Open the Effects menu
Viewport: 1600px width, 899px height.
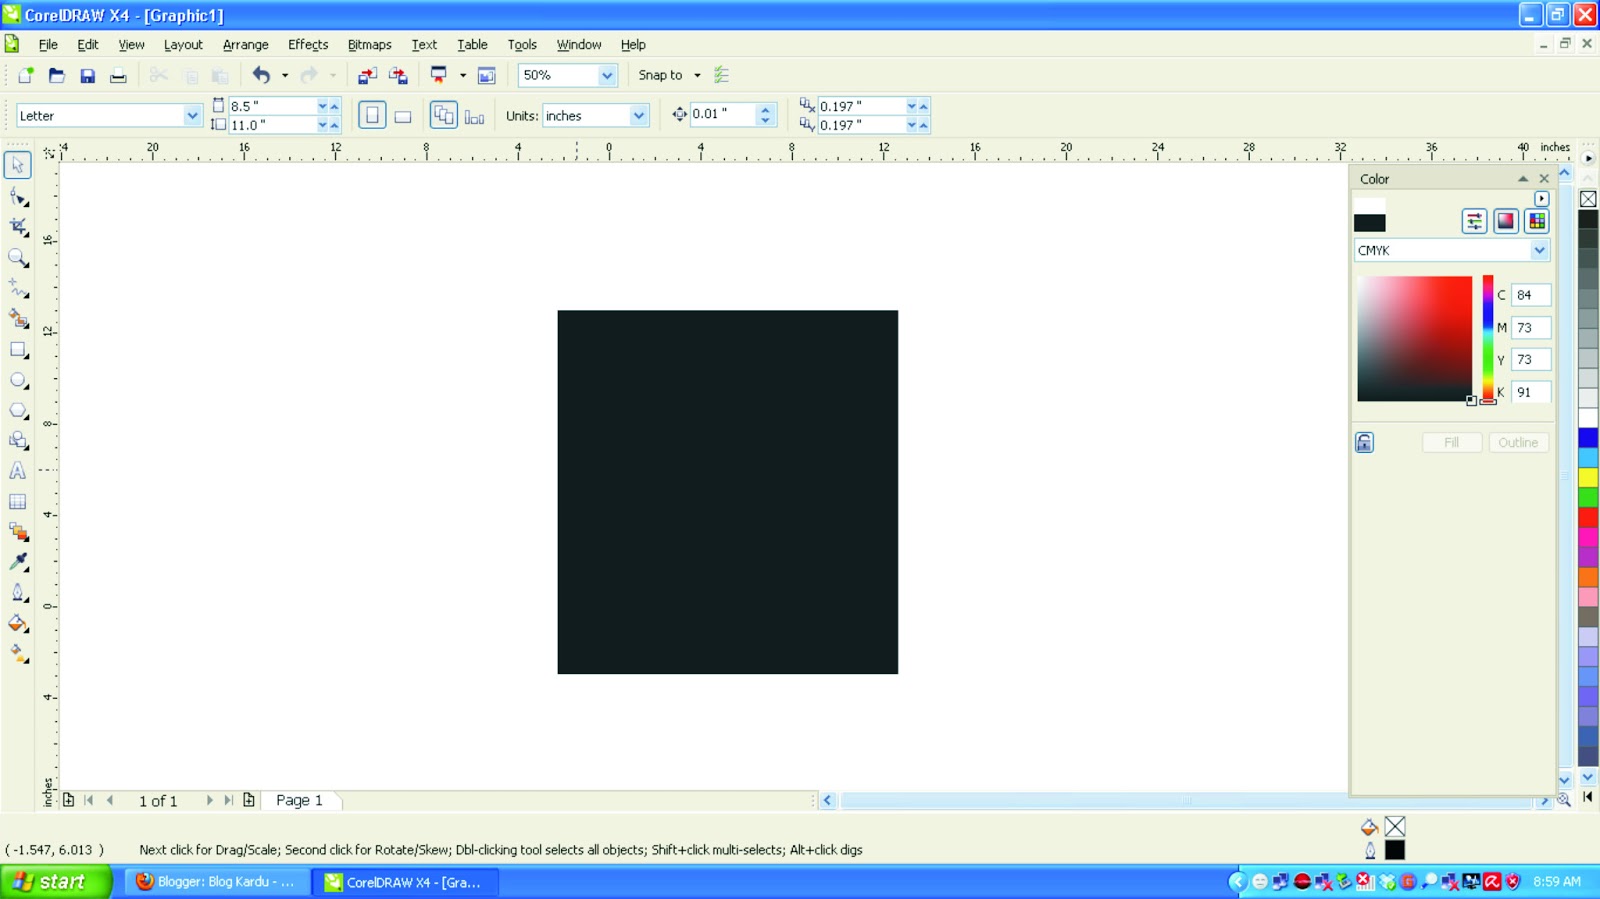coord(308,45)
